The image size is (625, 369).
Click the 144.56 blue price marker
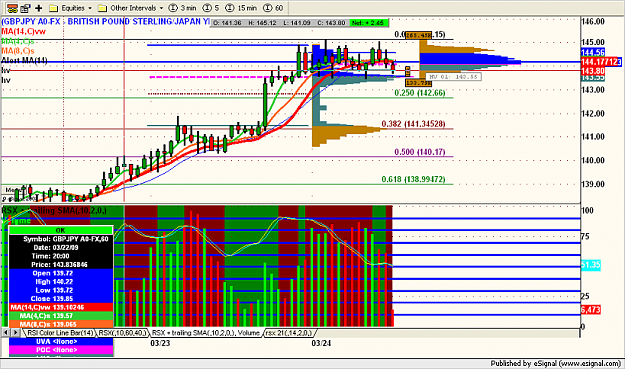pos(593,52)
